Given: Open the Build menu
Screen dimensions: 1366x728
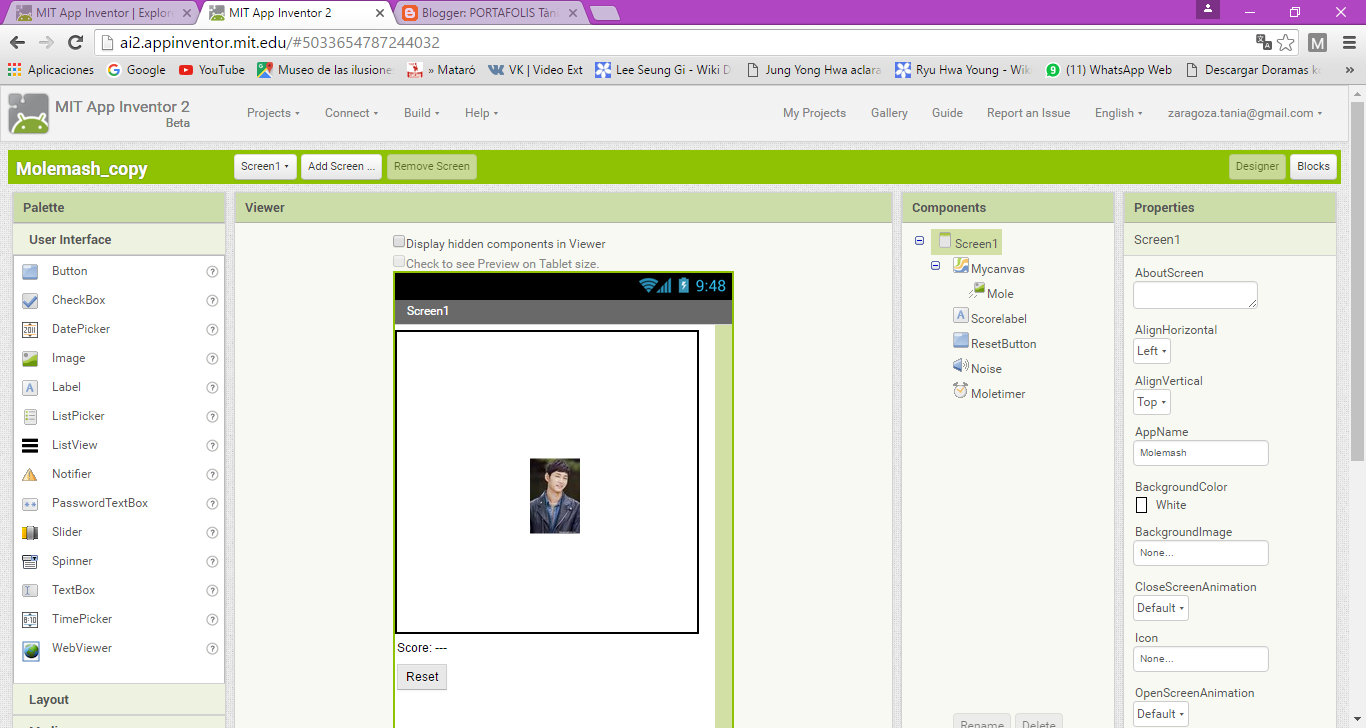Looking at the screenshot, I should pyautogui.click(x=422, y=113).
